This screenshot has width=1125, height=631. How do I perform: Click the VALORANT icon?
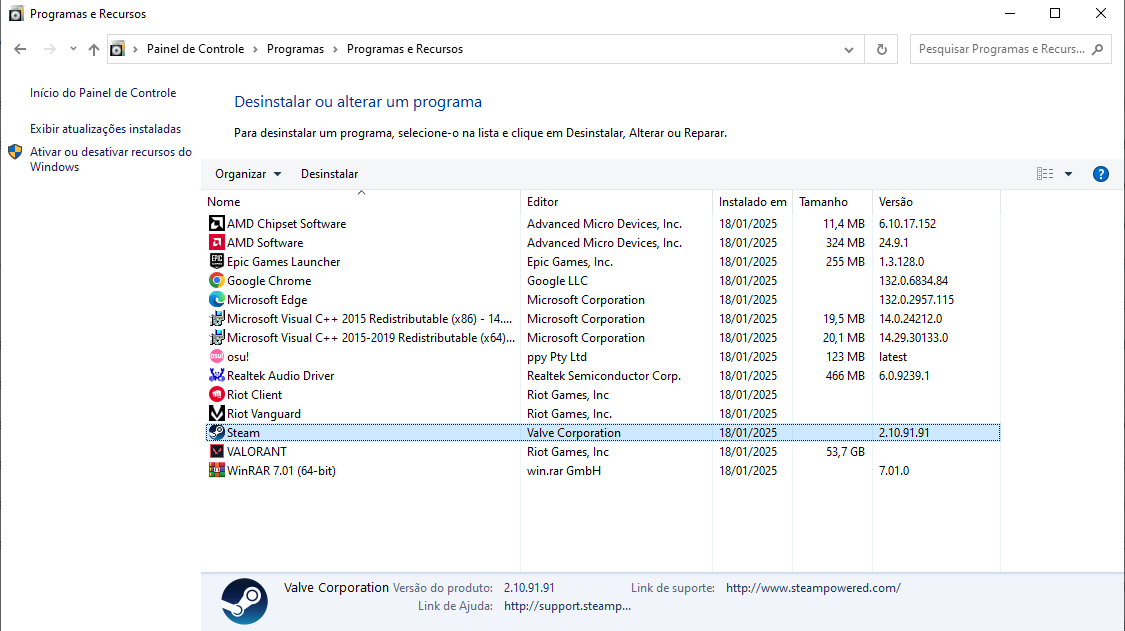coord(217,452)
